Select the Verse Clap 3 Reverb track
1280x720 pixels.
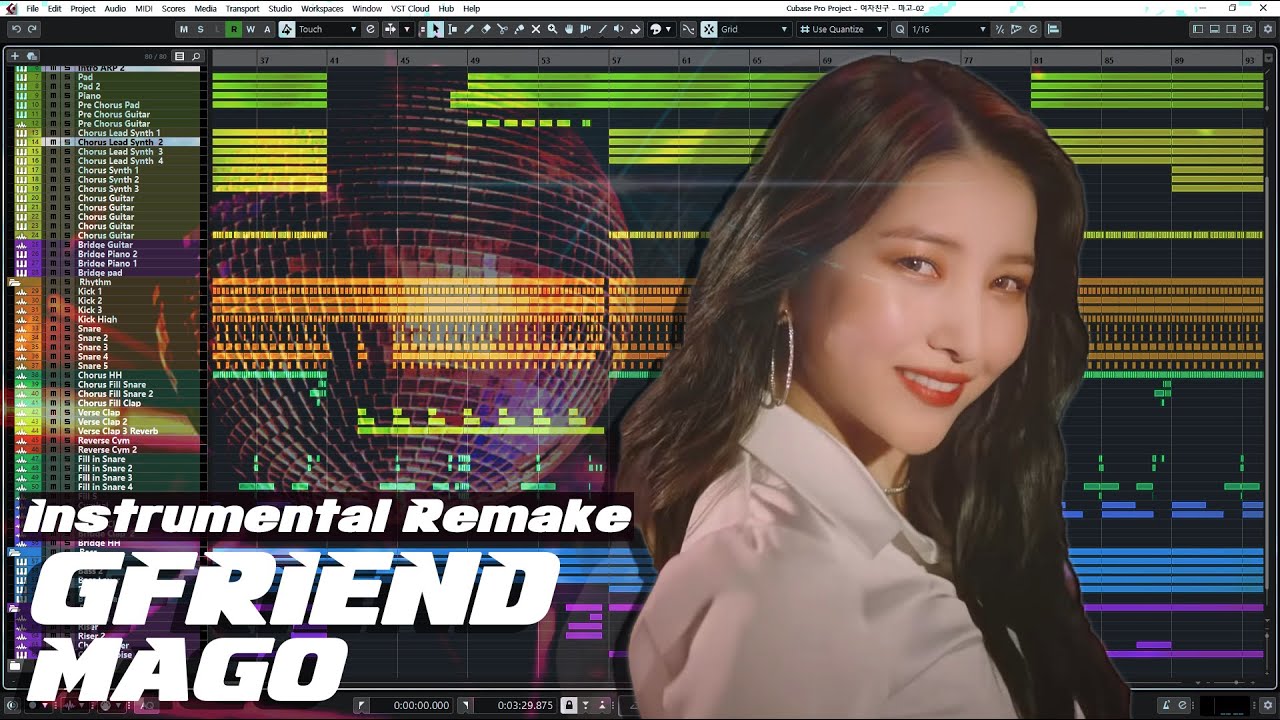(118, 431)
